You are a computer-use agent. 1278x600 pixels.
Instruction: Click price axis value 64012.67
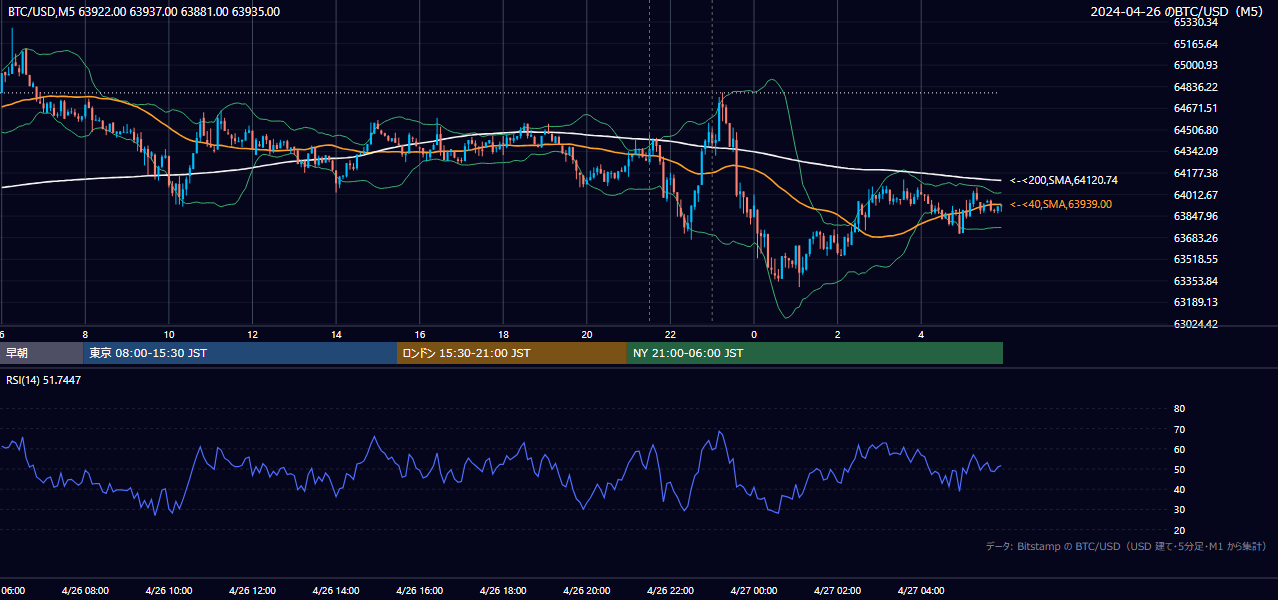(x=1195, y=195)
